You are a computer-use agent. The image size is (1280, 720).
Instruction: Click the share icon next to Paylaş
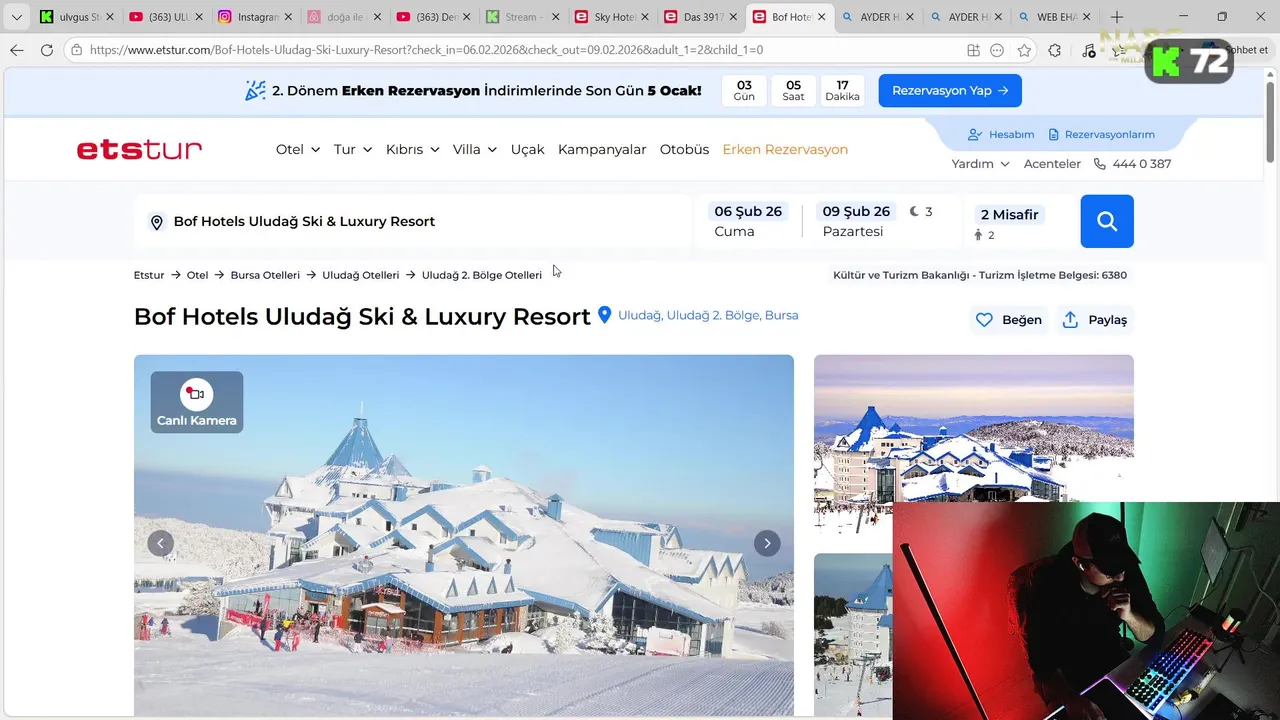[x=1070, y=320]
